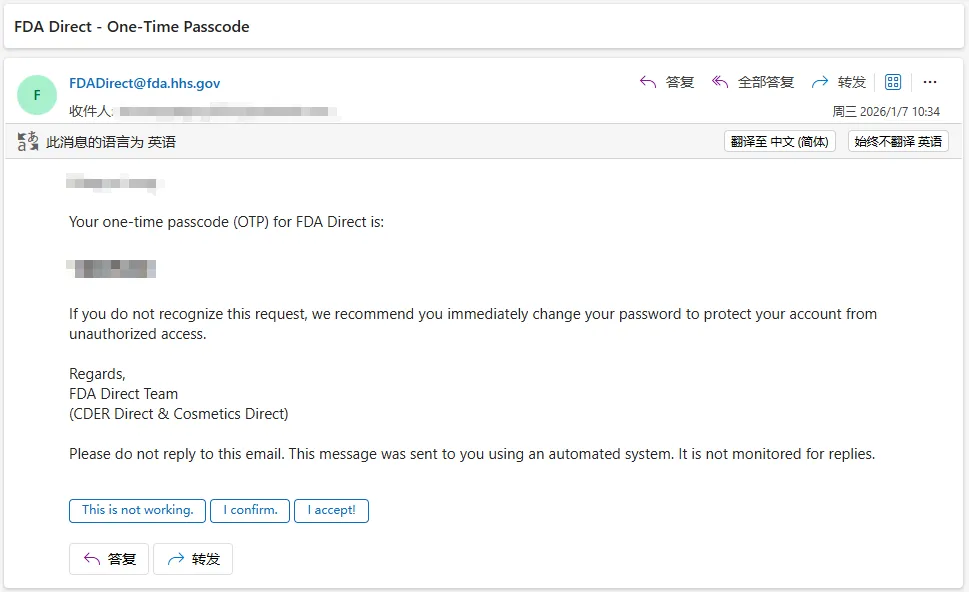Click the email subject "FDA Direct - One-Time Passcode"

pos(131,27)
